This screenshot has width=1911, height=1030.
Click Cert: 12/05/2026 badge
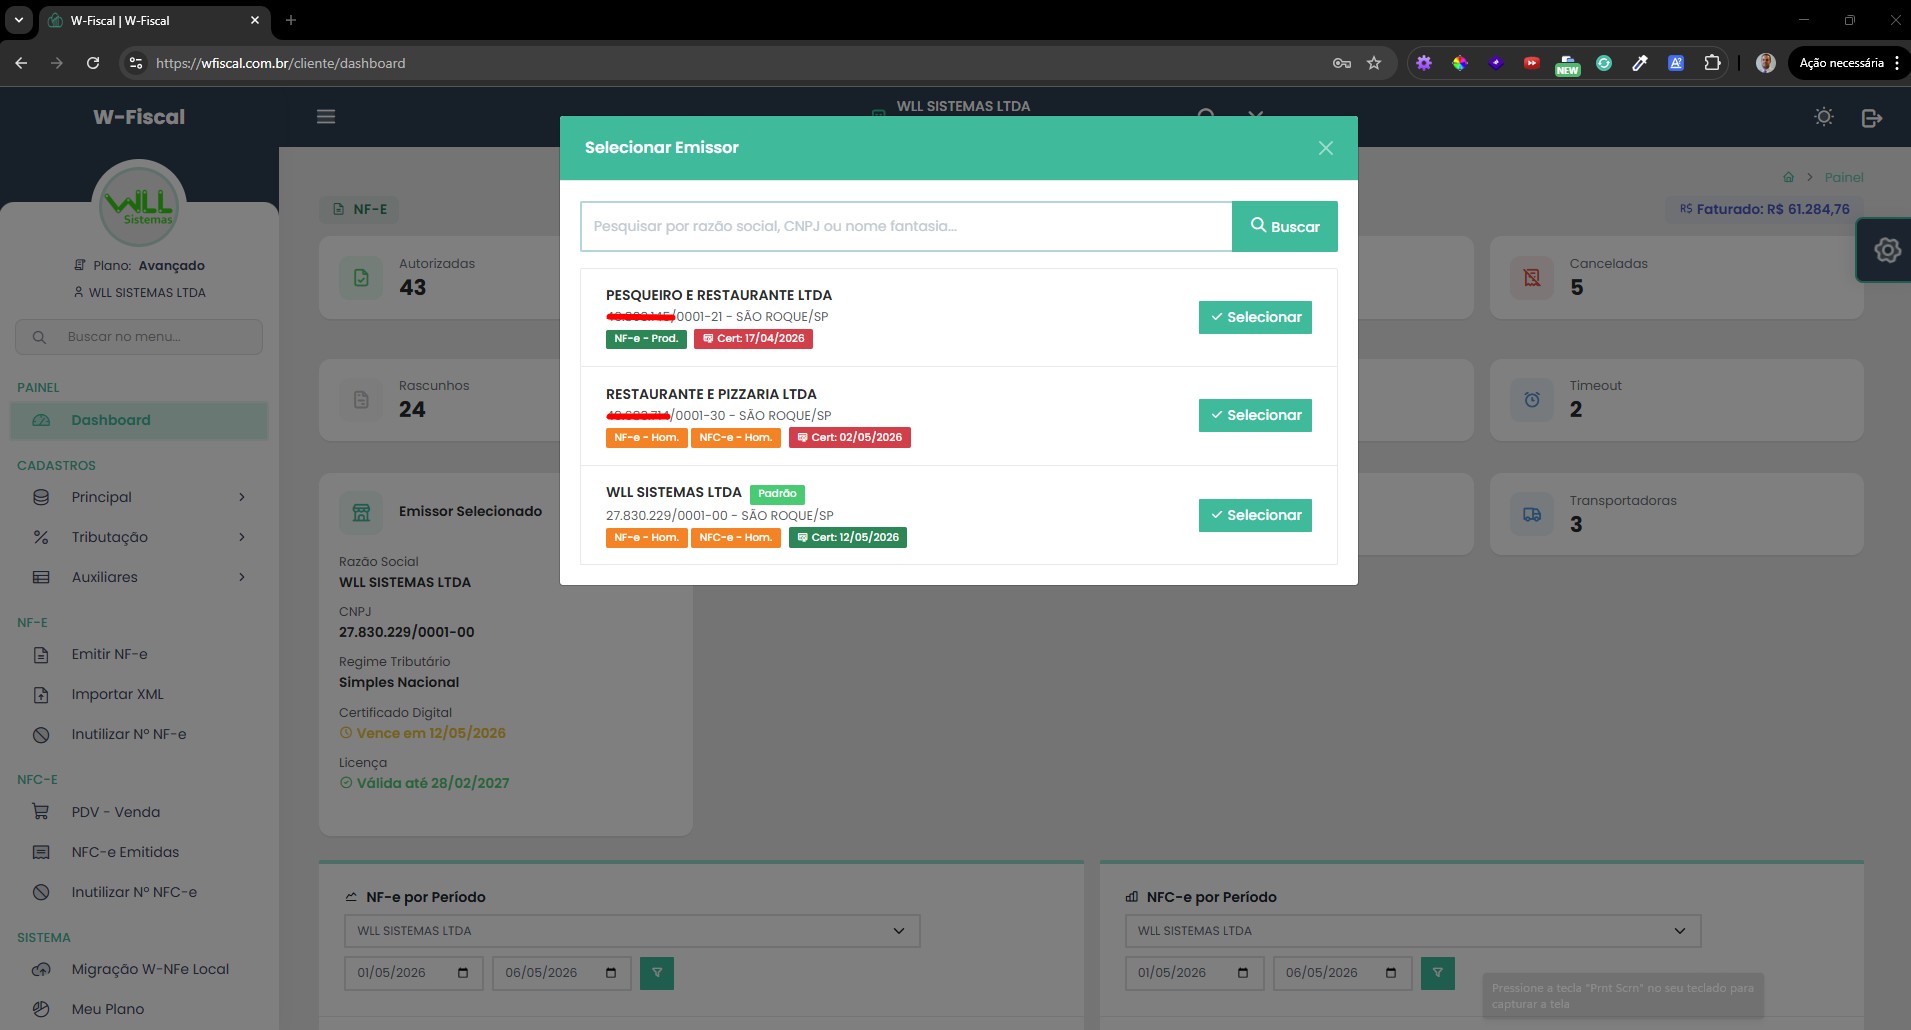[848, 538]
